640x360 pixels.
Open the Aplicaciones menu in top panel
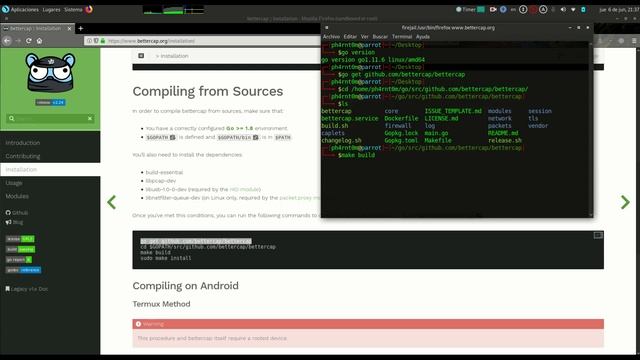click(20, 9)
